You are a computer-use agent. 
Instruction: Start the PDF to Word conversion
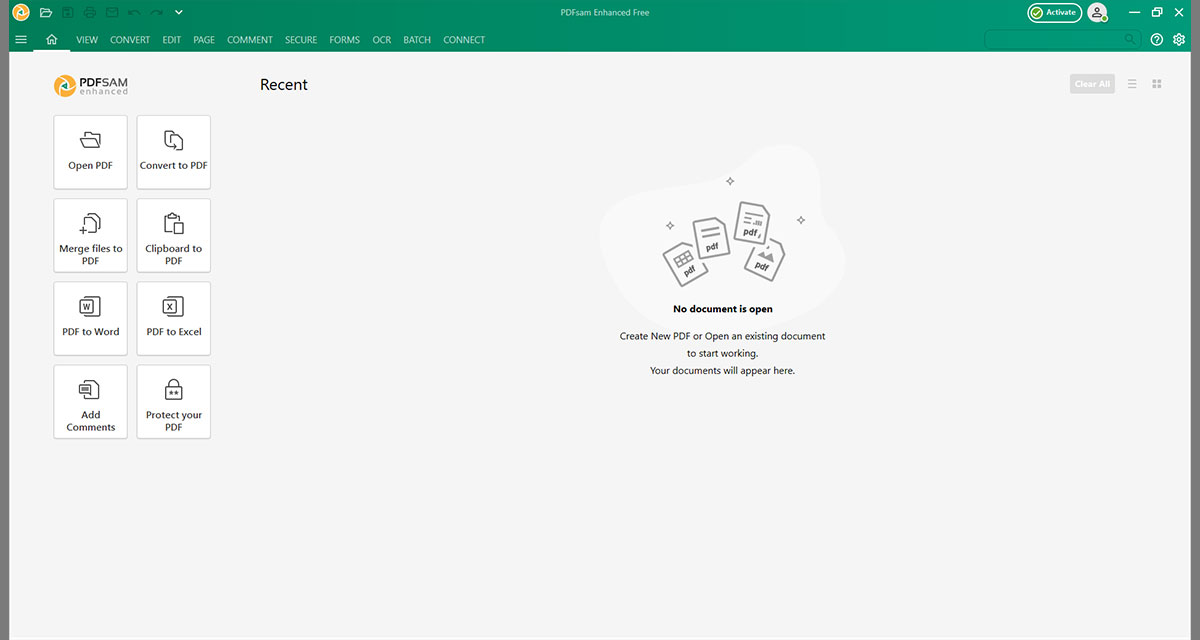click(90, 318)
